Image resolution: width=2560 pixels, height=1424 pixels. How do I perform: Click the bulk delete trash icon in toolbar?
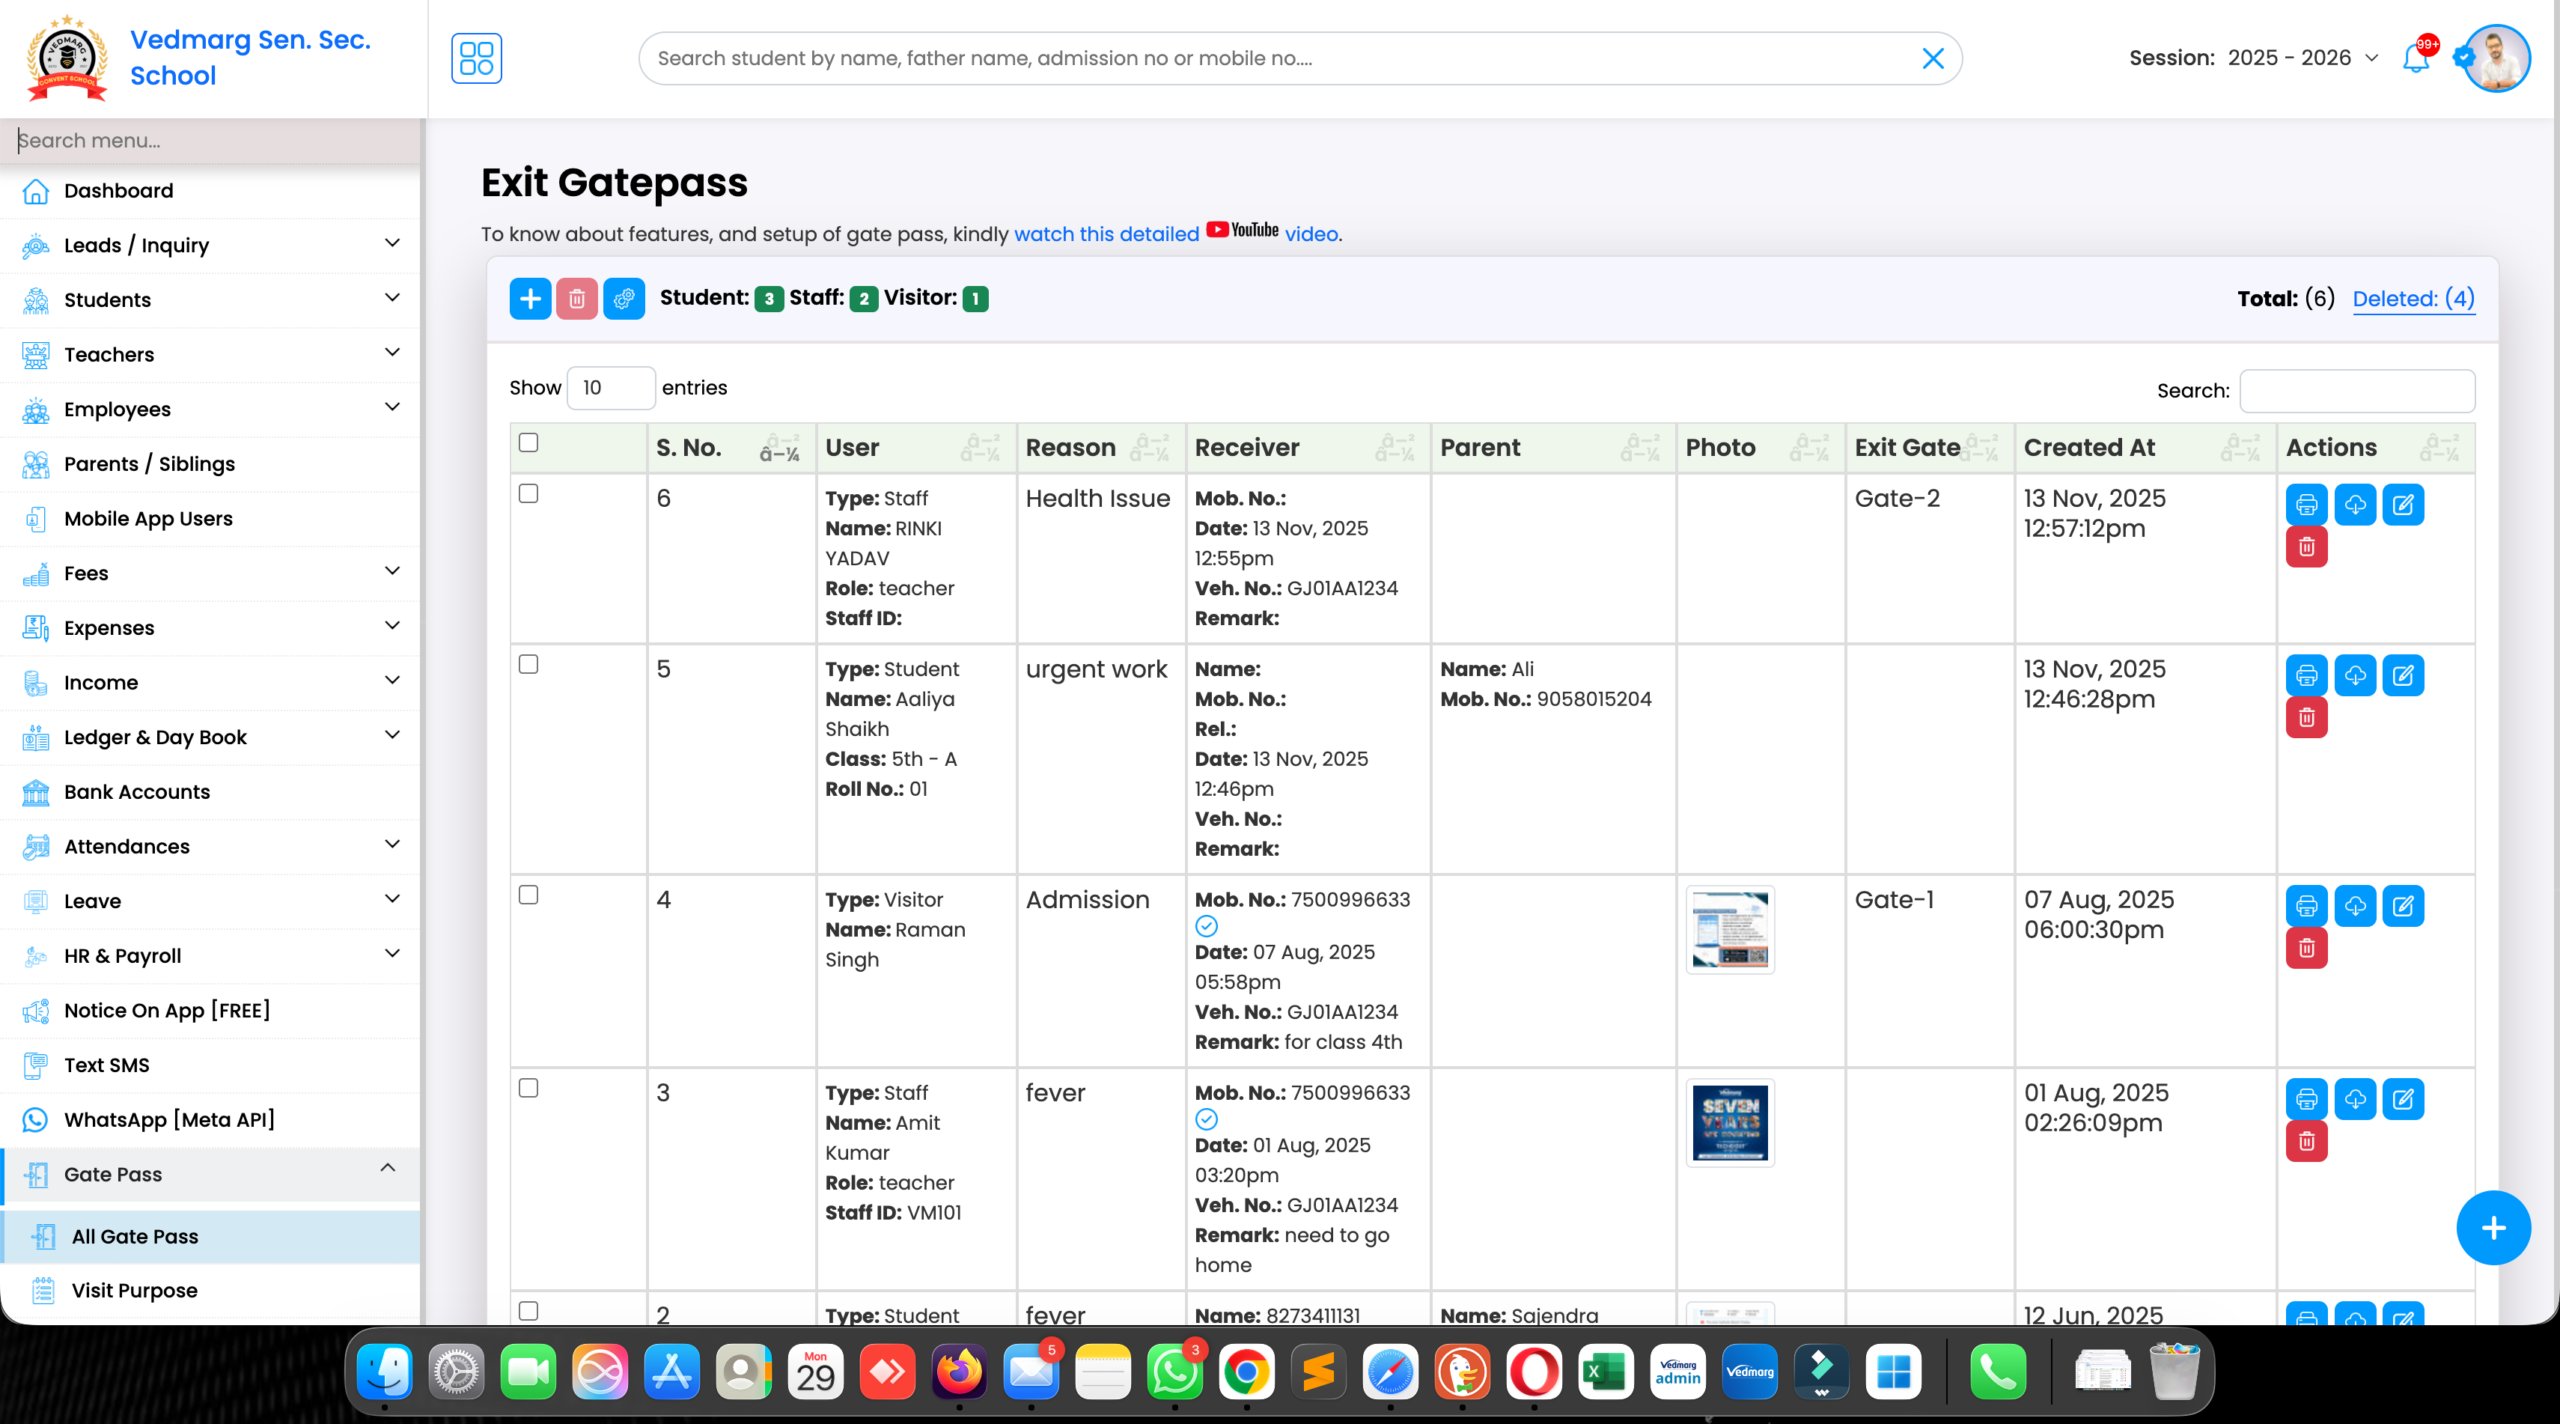click(x=577, y=298)
